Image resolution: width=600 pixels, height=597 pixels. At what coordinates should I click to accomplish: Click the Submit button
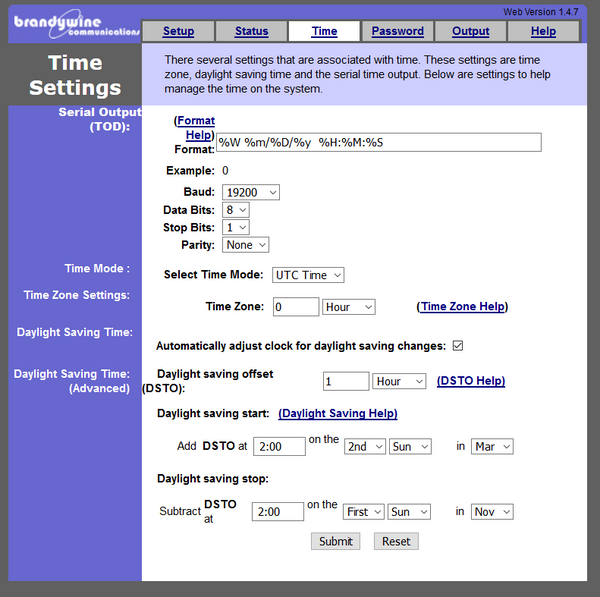point(336,542)
